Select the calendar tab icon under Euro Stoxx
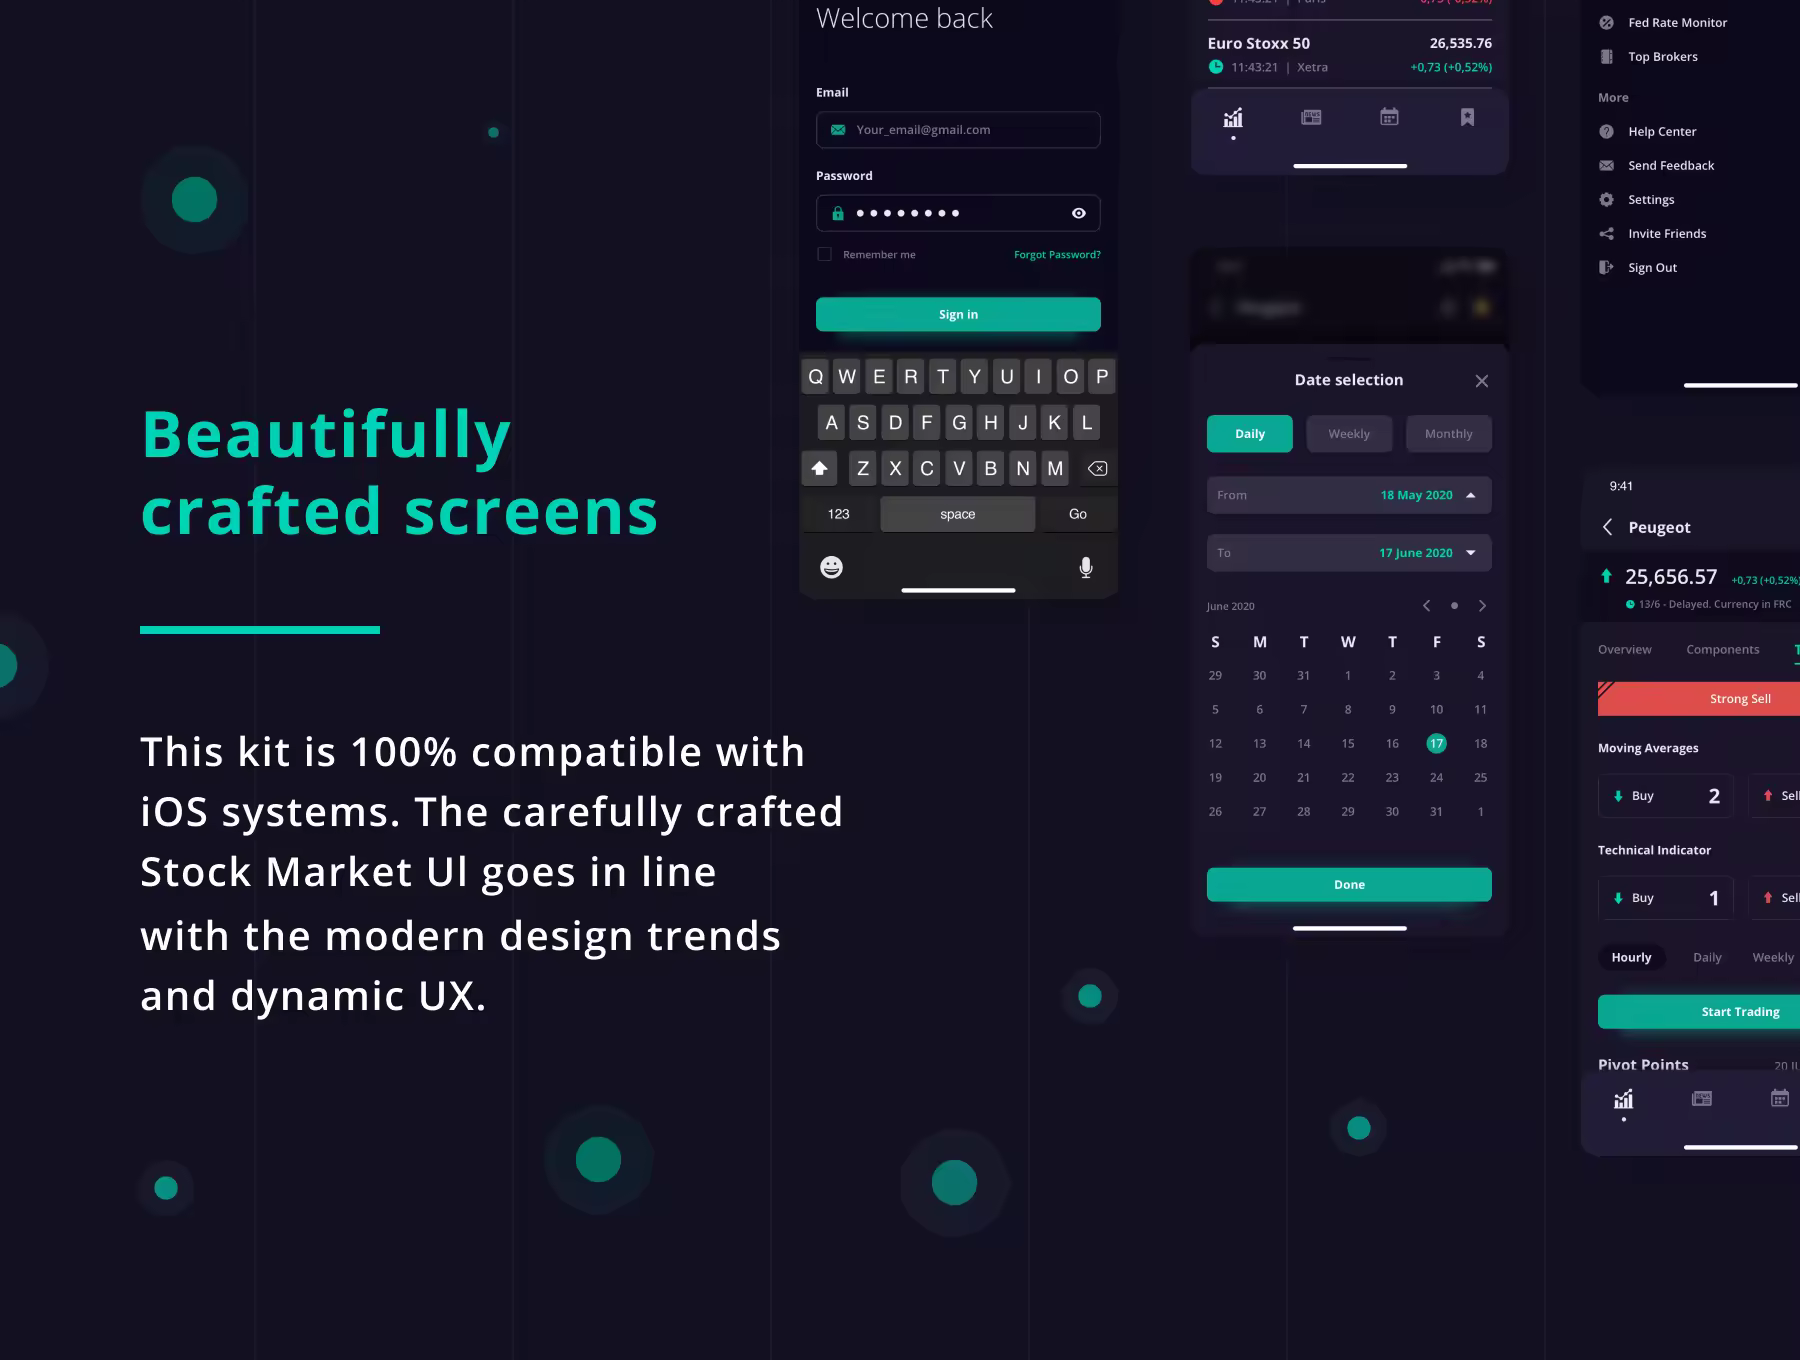 (1389, 118)
